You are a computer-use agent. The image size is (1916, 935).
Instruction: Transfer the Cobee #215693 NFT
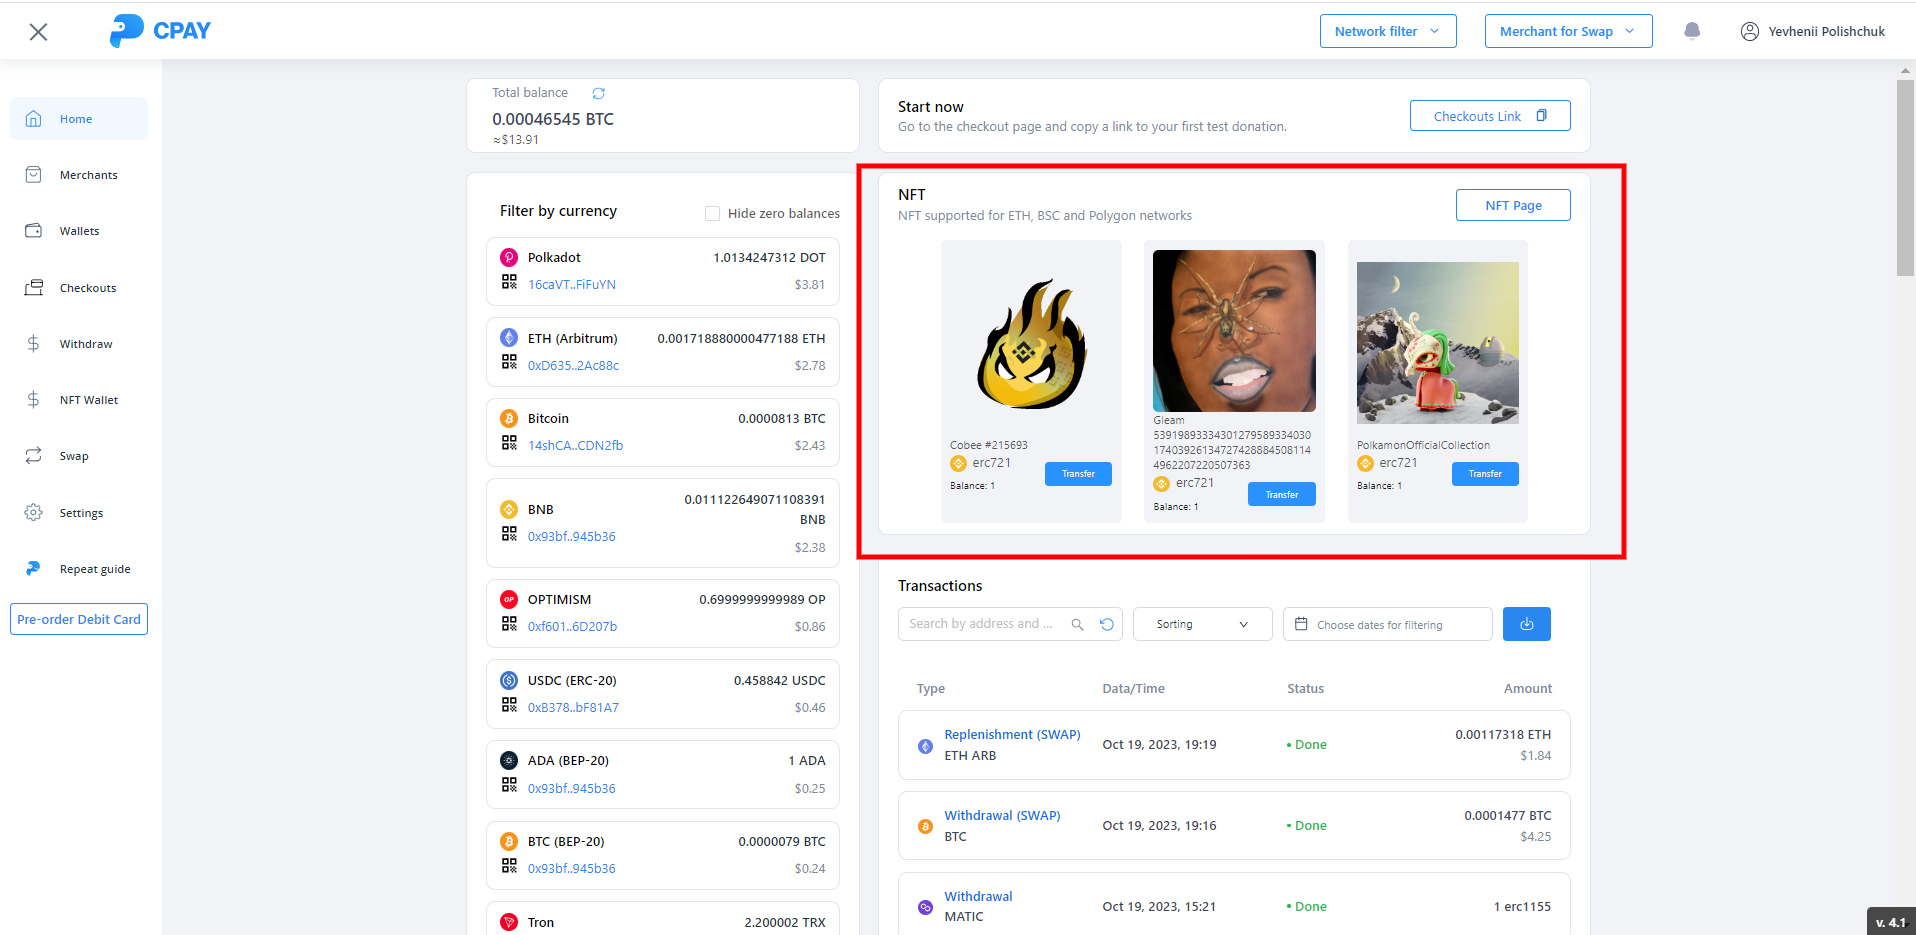[1078, 474]
